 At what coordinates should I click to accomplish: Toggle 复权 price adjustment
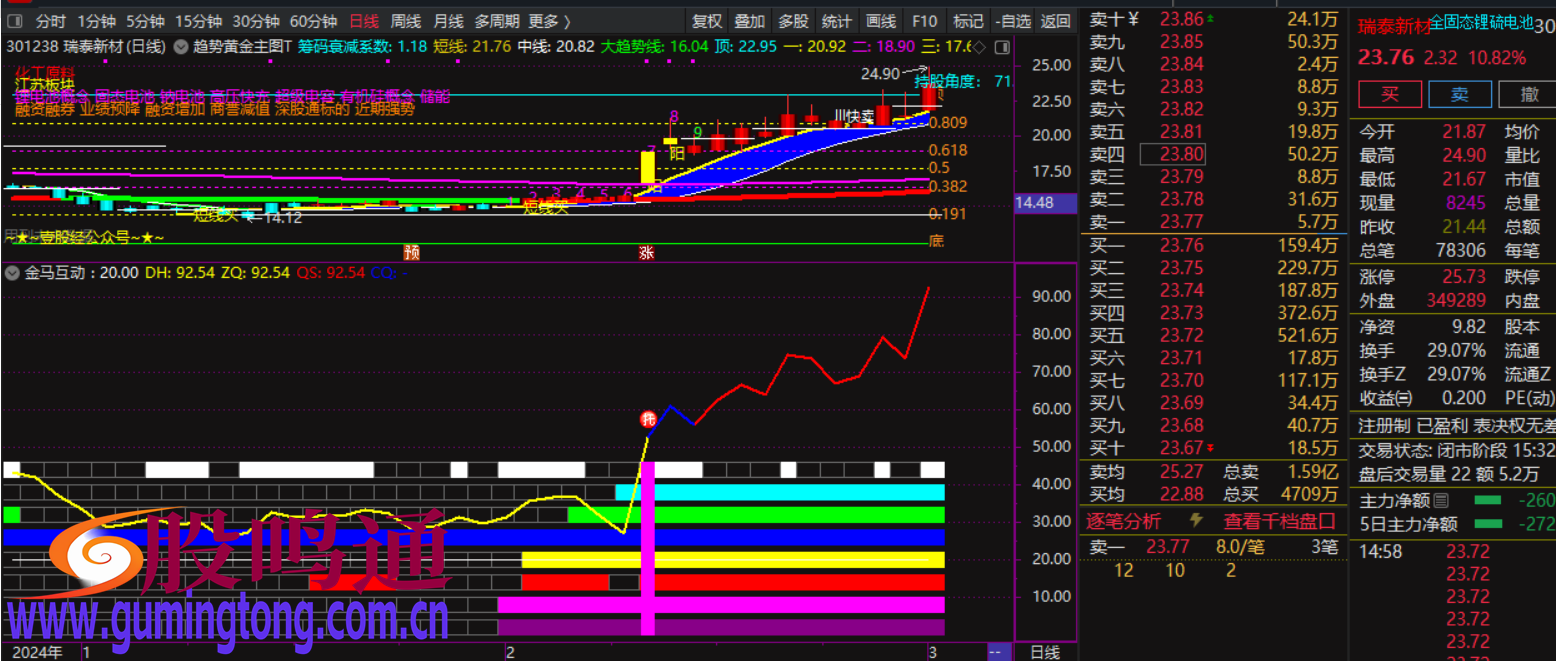(x=707, y=21)
